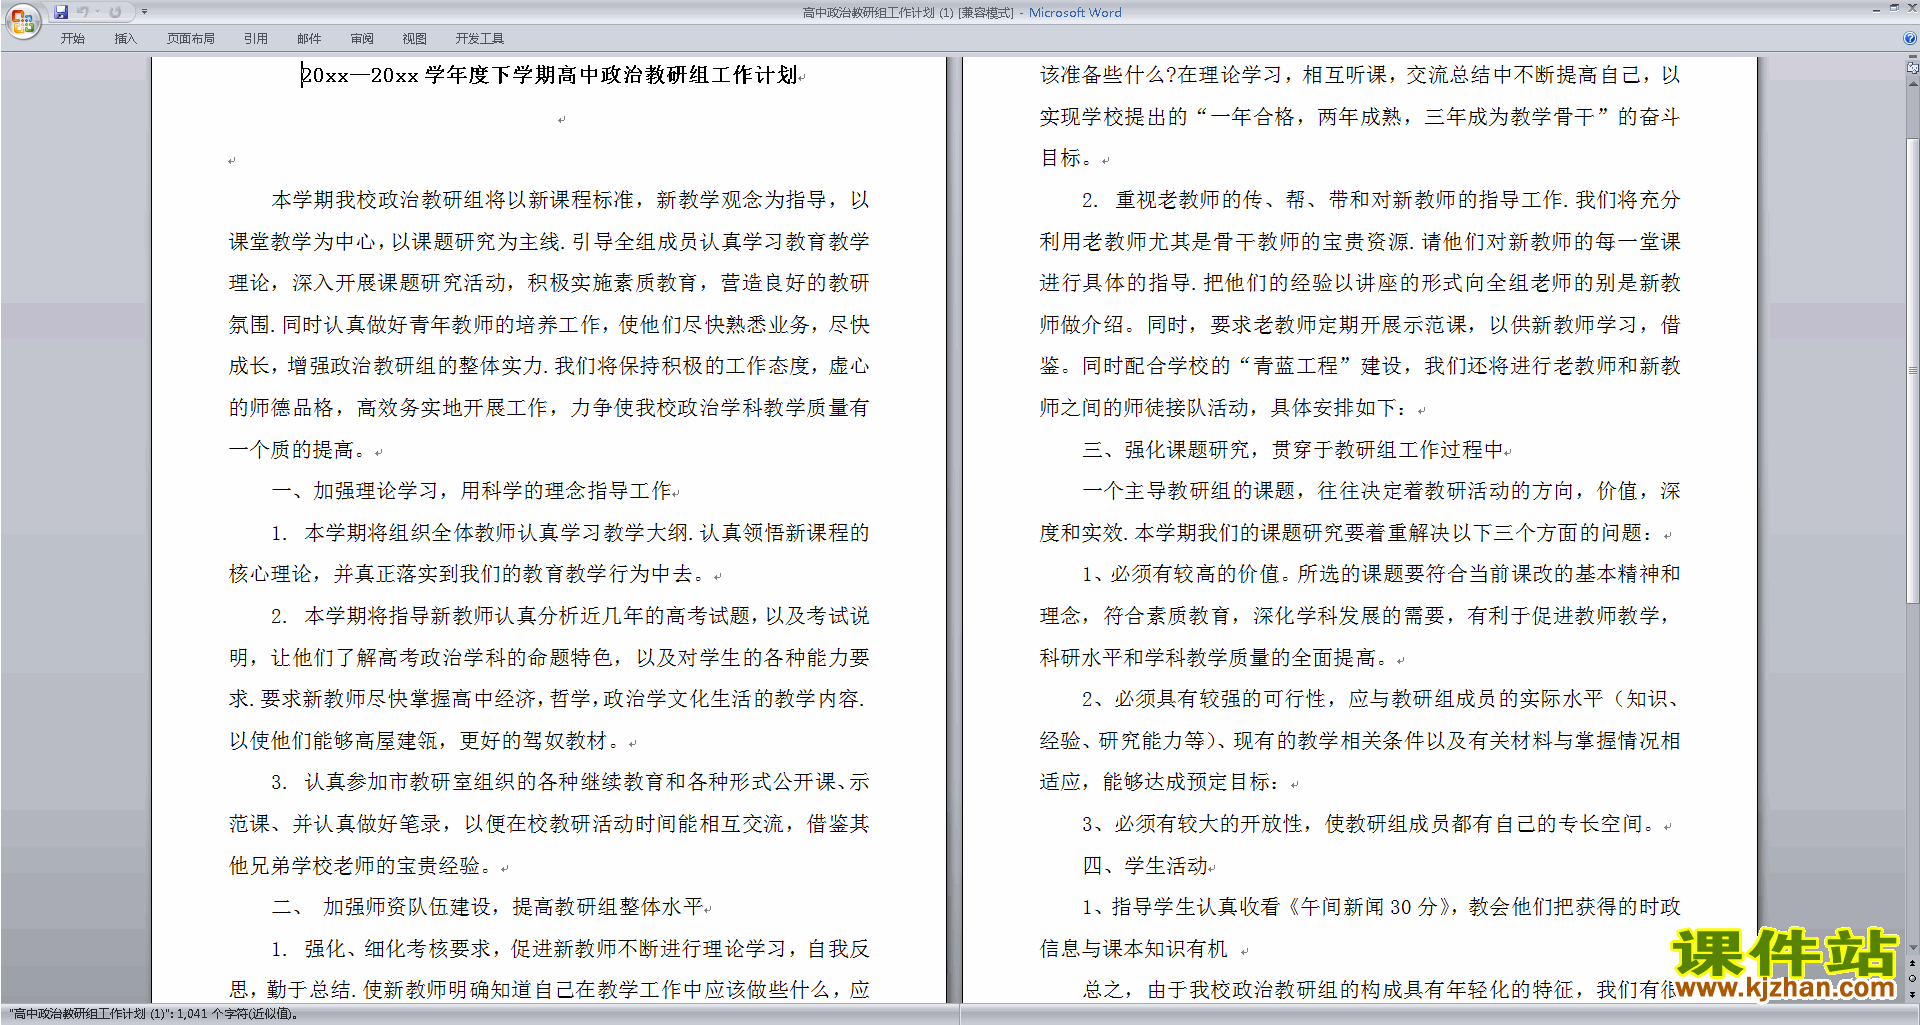Click the scrollbar up arrow
The image size is (1920, 1025).
coord(1912,83)
